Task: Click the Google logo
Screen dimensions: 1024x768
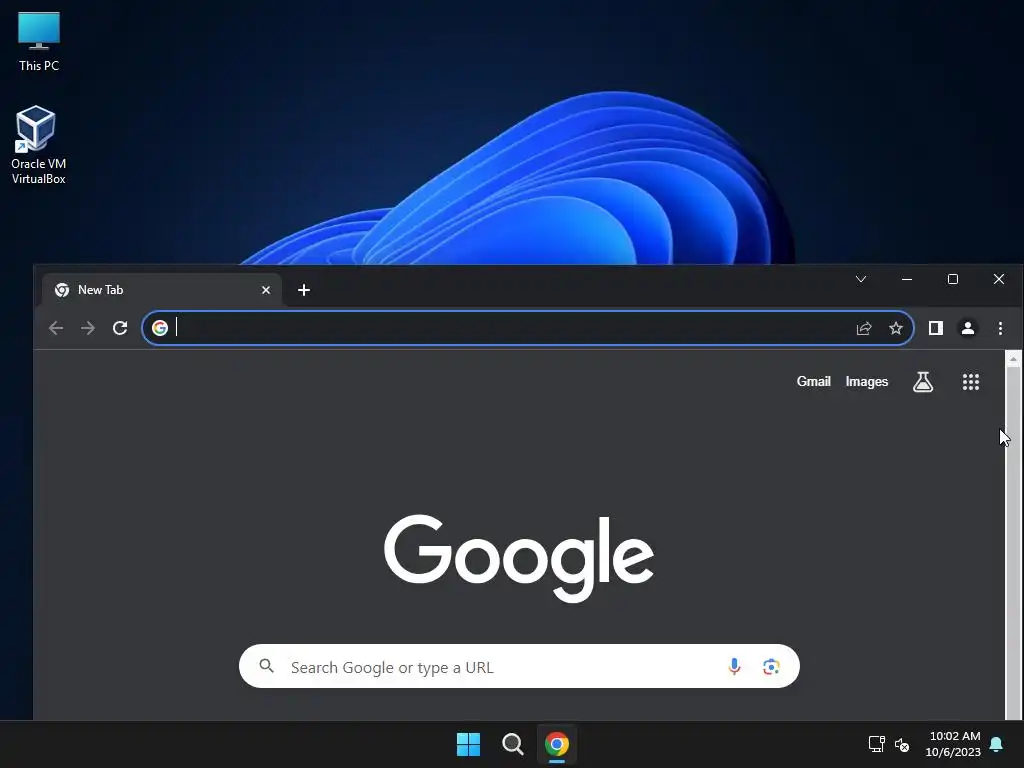Action: (519, 558)
